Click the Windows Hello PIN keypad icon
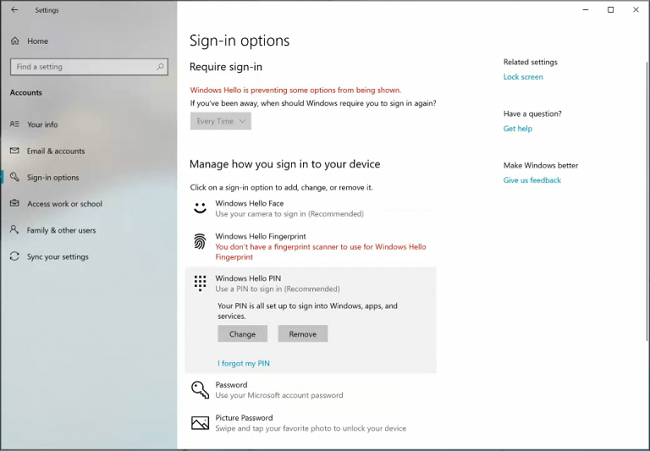 200,283
